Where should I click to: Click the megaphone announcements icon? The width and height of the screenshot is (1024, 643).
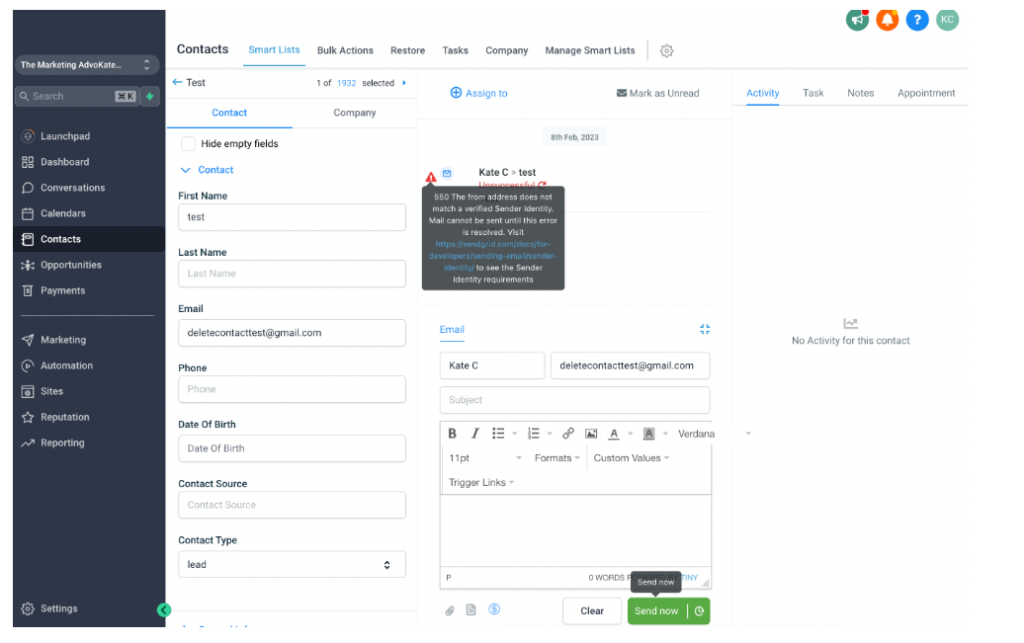pos(857,20)
